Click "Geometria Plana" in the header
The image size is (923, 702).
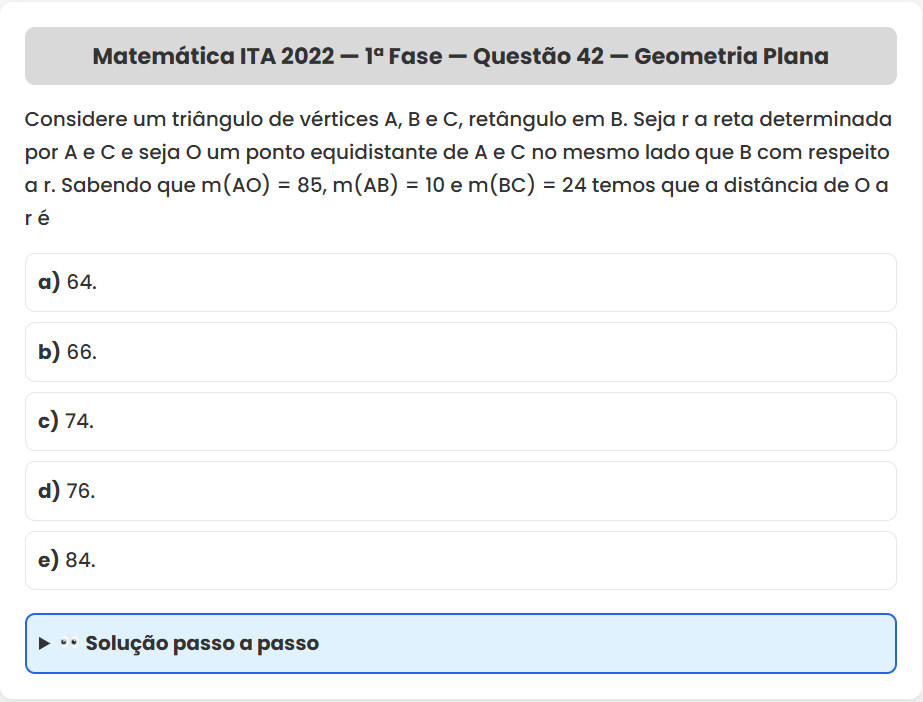tap(731, 56)
